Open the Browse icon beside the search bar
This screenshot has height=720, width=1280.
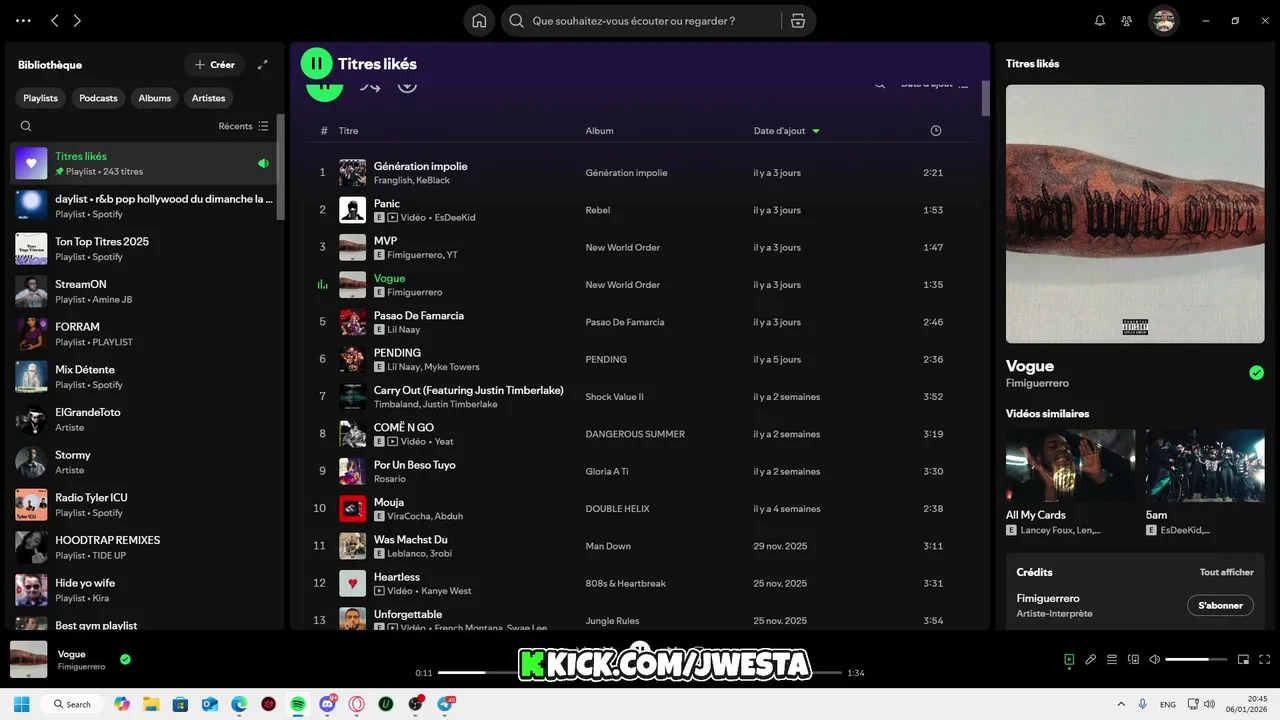pyautogui.click(x=797, y=21)
